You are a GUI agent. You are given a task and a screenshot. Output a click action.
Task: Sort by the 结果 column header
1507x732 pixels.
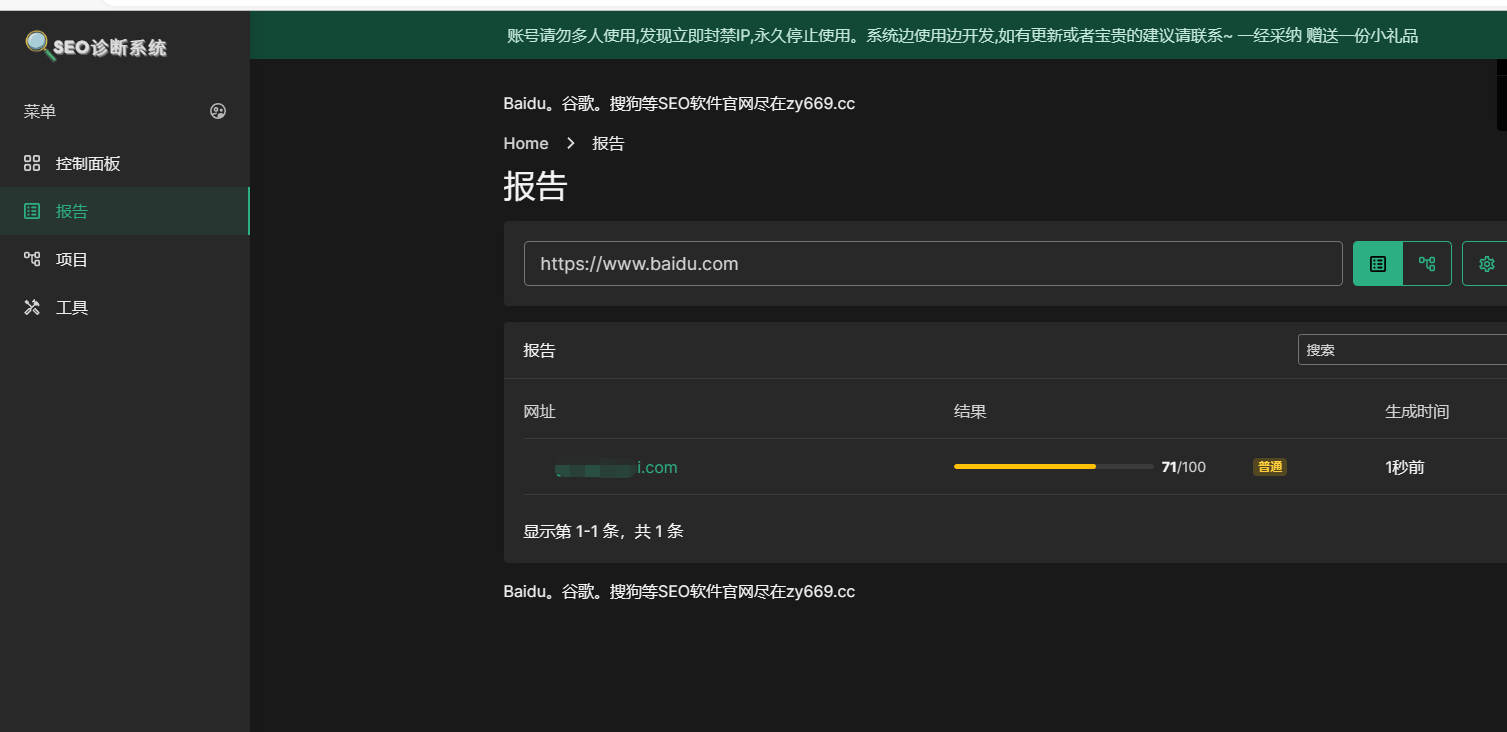tap(970, 411)
